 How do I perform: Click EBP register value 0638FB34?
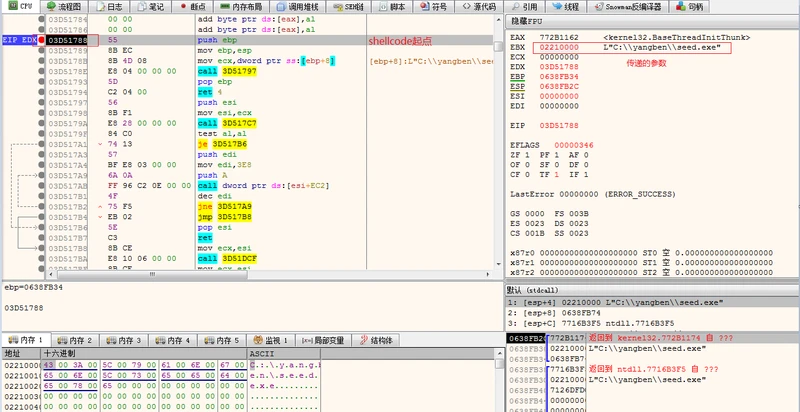click(x=559, y=77)
